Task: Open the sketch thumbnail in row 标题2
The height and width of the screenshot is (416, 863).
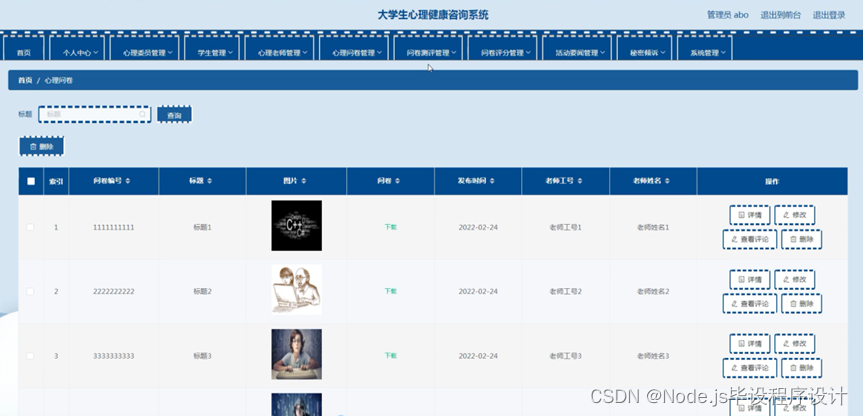Action: (297, 289)
